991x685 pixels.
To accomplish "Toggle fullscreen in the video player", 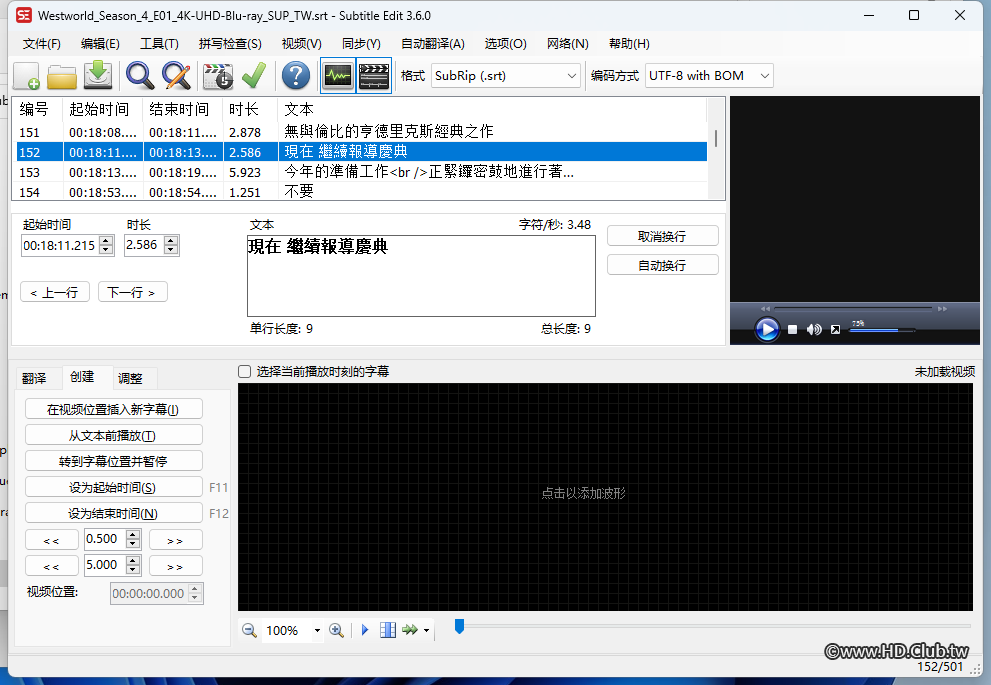I will (x=836, y=329).
